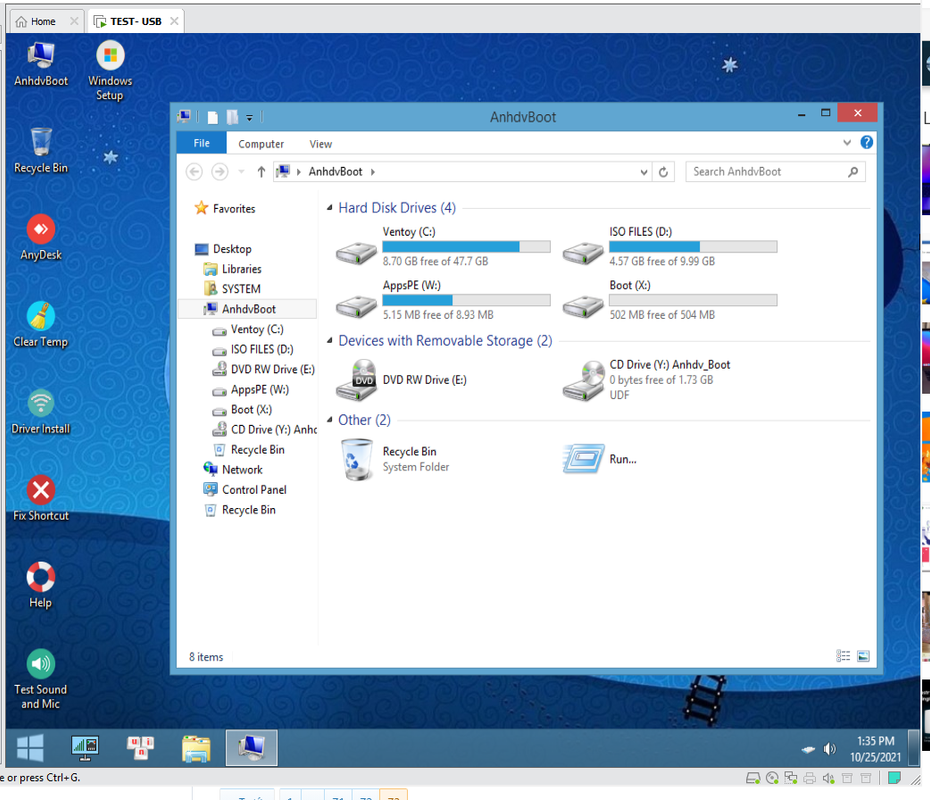Screen dimensions: 930x800
Task: Collapse the Other (2) group
Action: pos(330,420)
